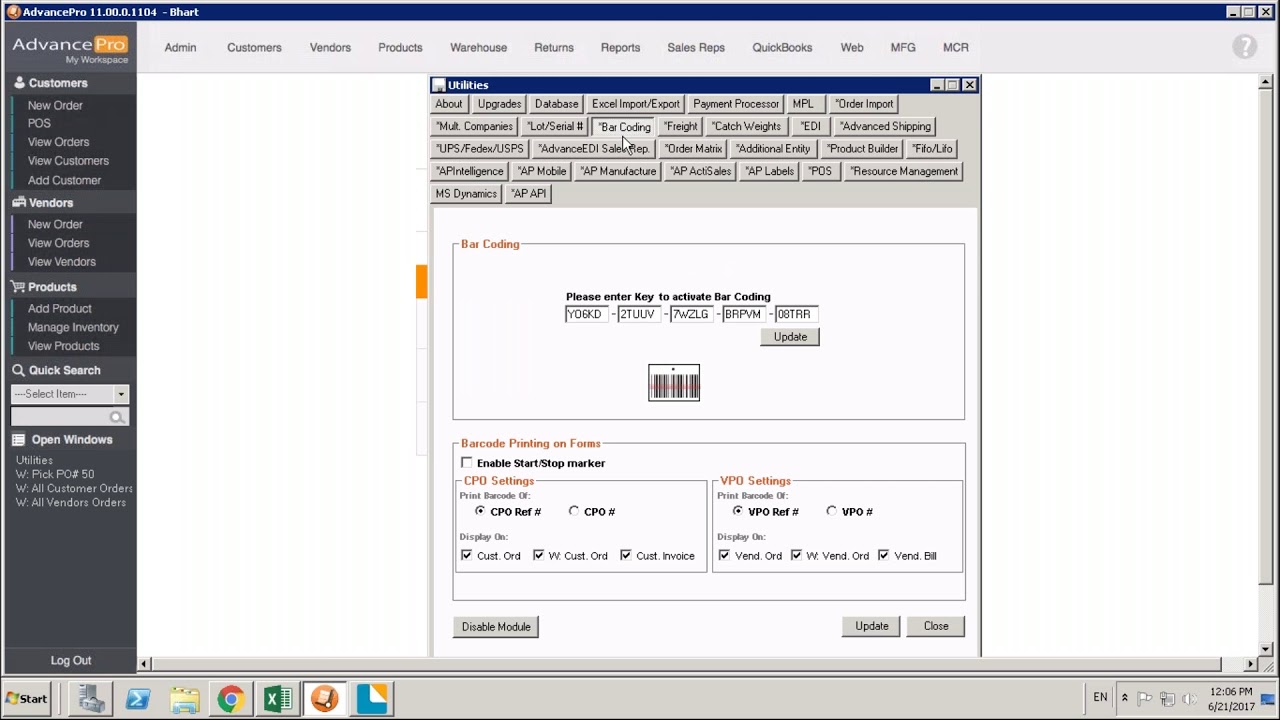This screenshot has width=1280, height=720.
Task: Switch to the Database tab
Action: tap(556, 104)
